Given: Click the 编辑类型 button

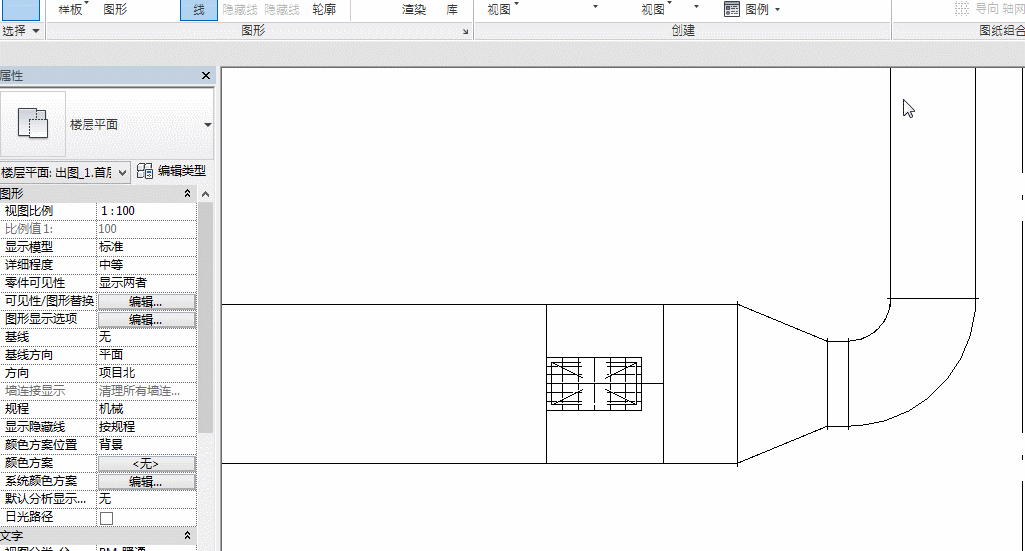Looking at the screenshot, I should [x=172, y=171].
